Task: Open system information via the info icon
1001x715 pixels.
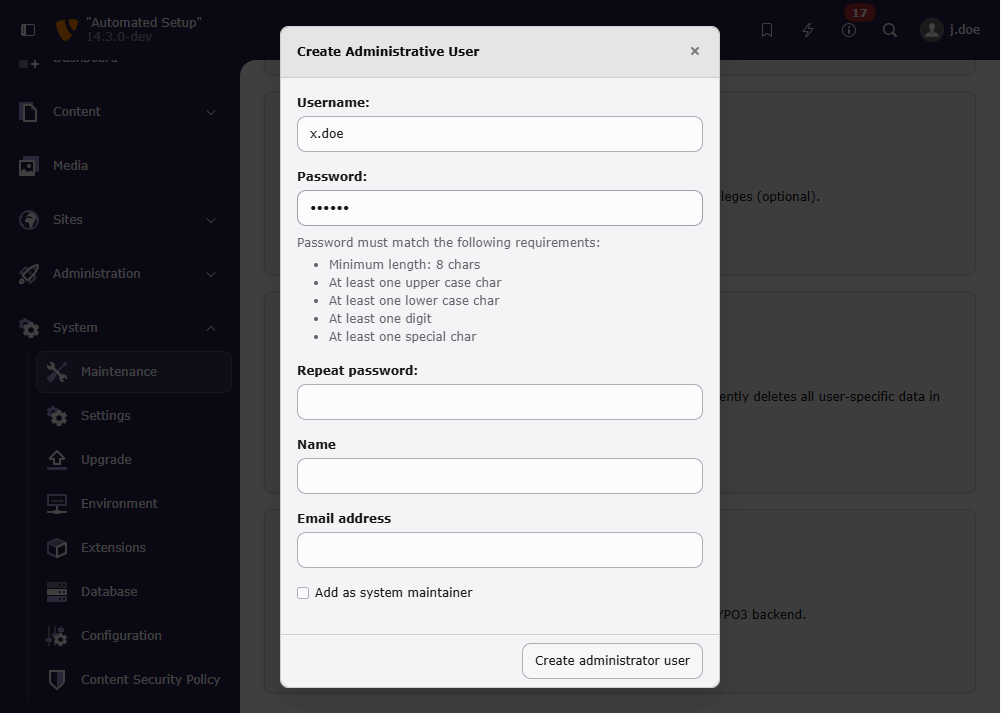Action: 848,29
